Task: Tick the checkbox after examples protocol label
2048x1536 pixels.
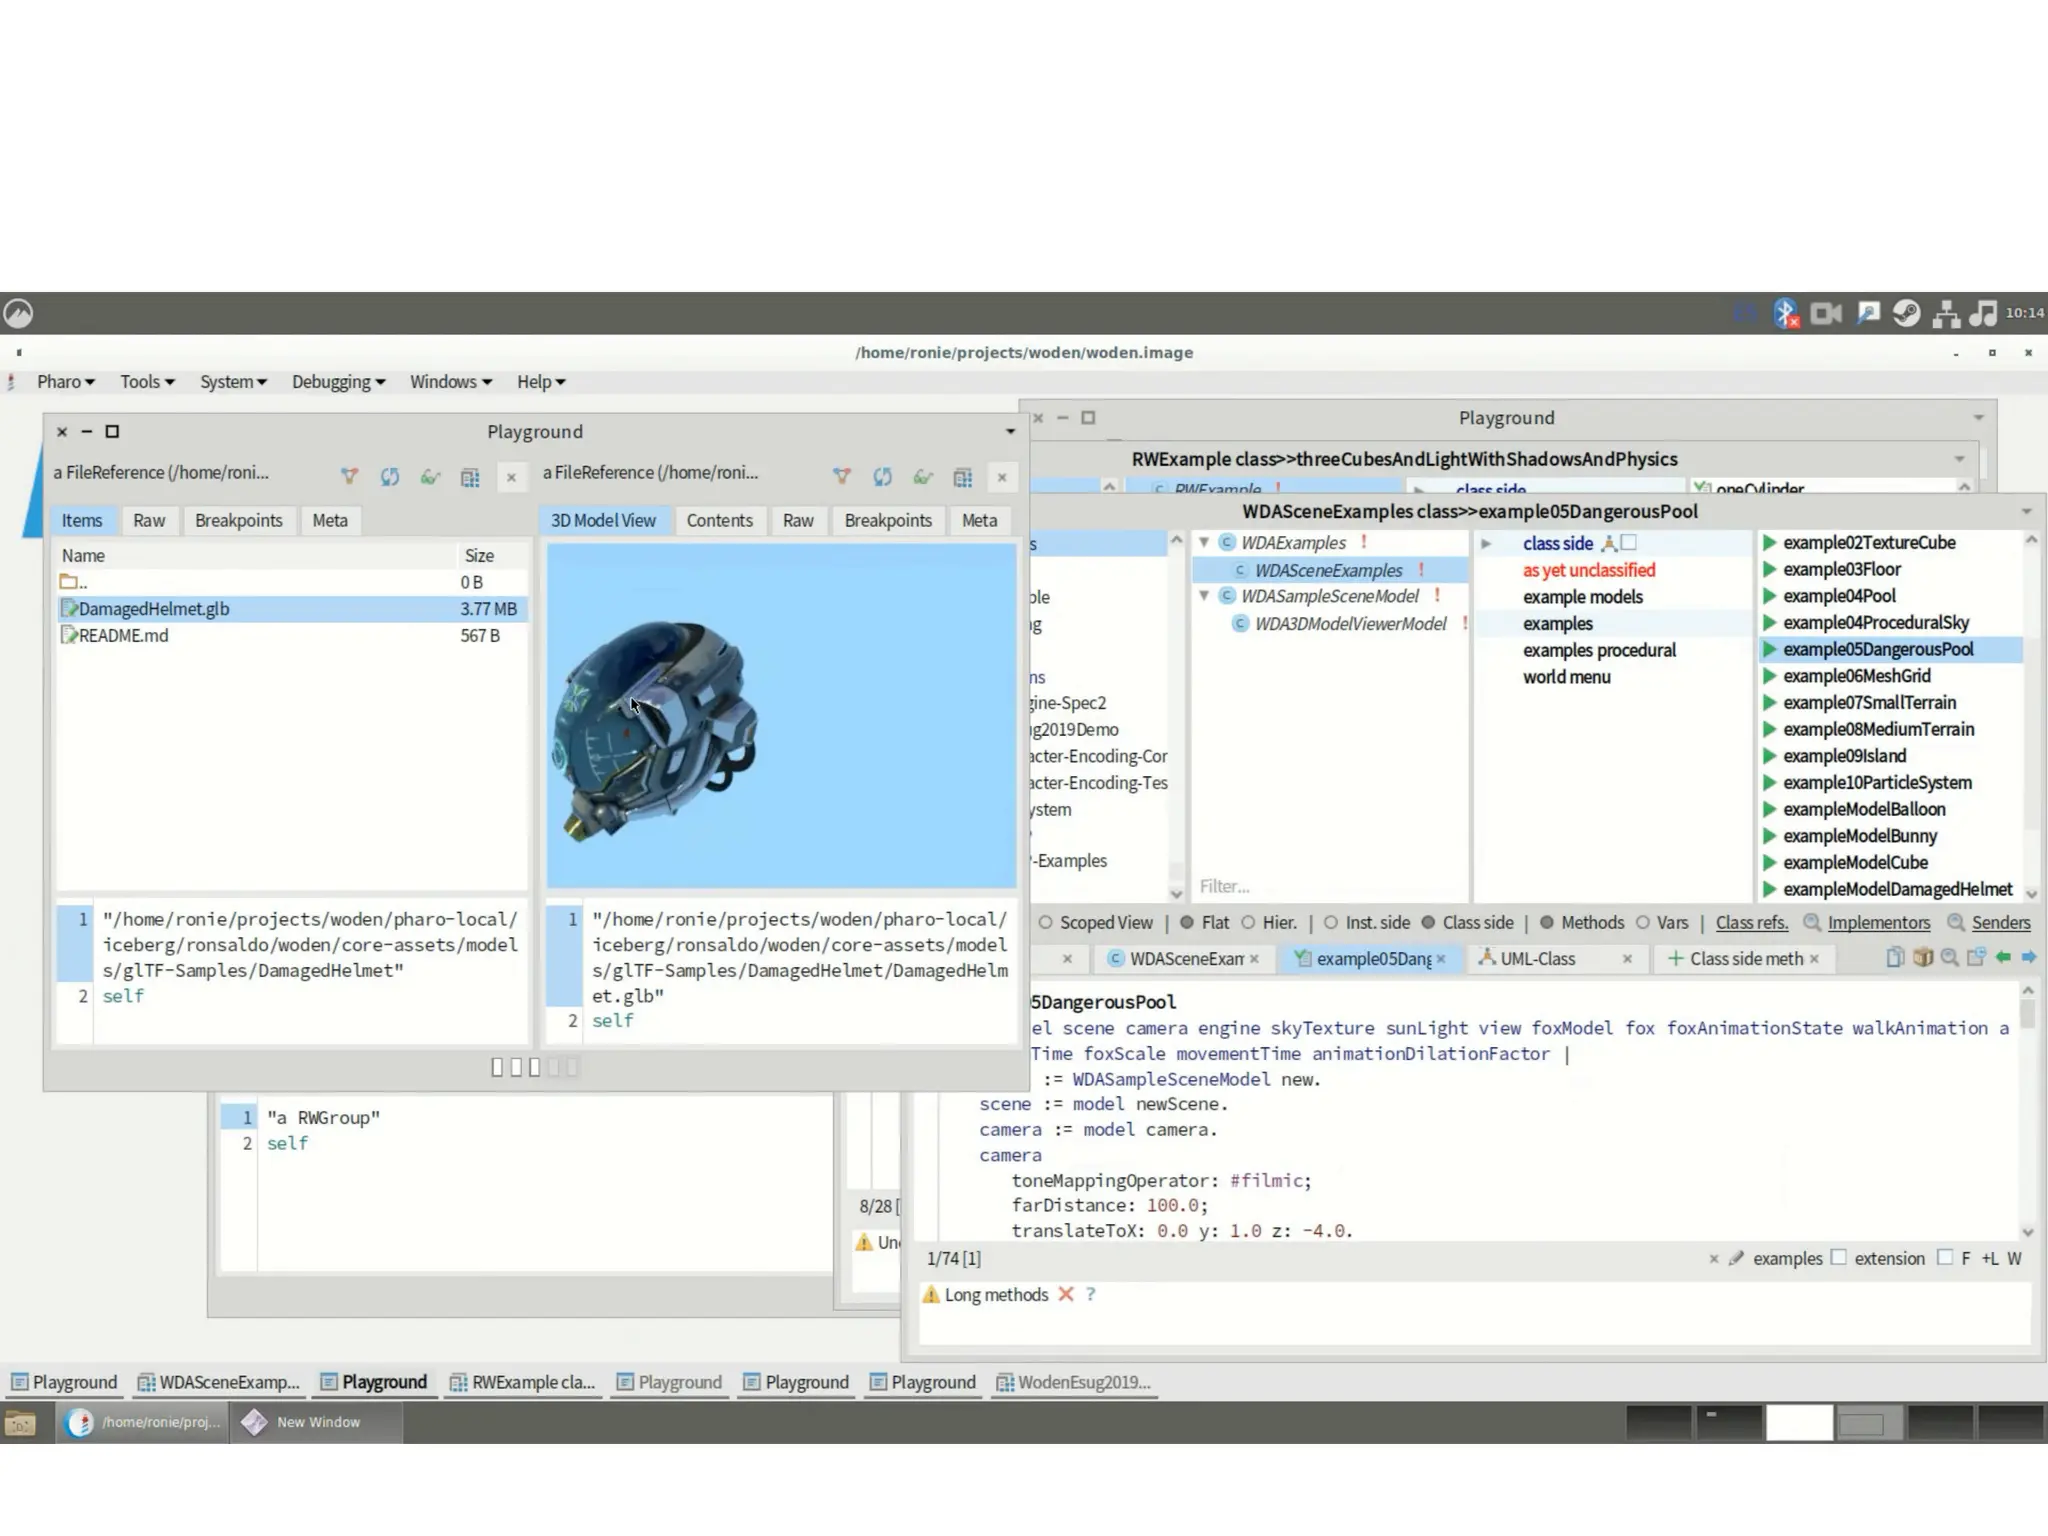Action: pyautogui.click(x=1838, y=1257)
